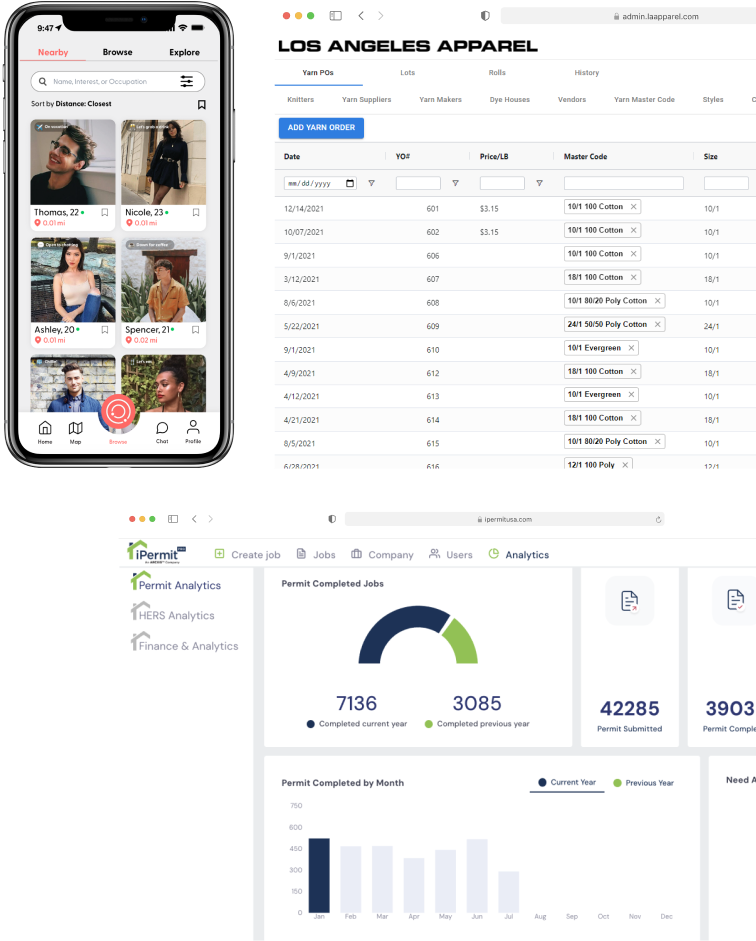Screen dimensions: 756x941
Task: Toggle Previous Year chart legend
Action: click(x=643, y=783)
